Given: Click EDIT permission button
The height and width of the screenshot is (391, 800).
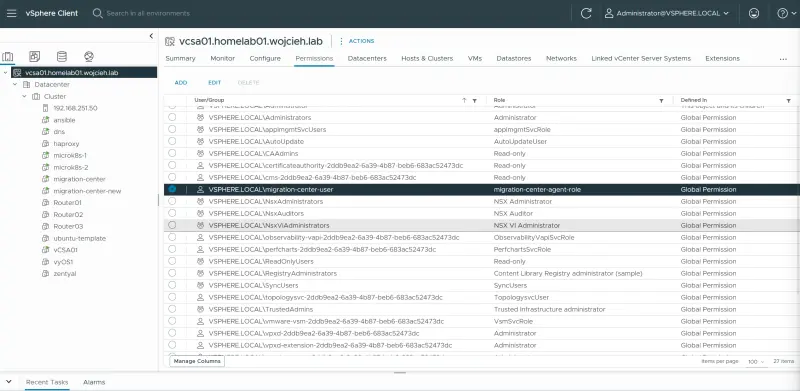Looking at the screenshot, I should tap(214, 83).
